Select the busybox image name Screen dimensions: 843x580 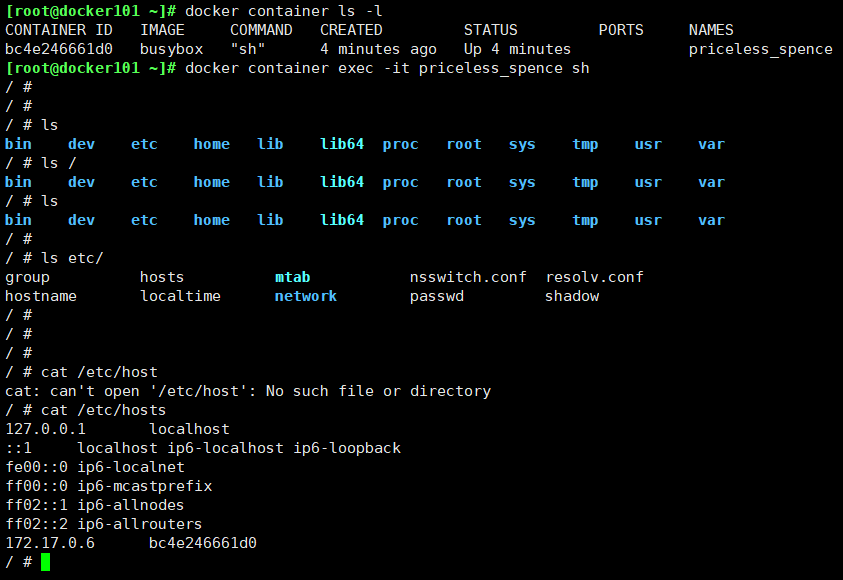coord(172,49)
